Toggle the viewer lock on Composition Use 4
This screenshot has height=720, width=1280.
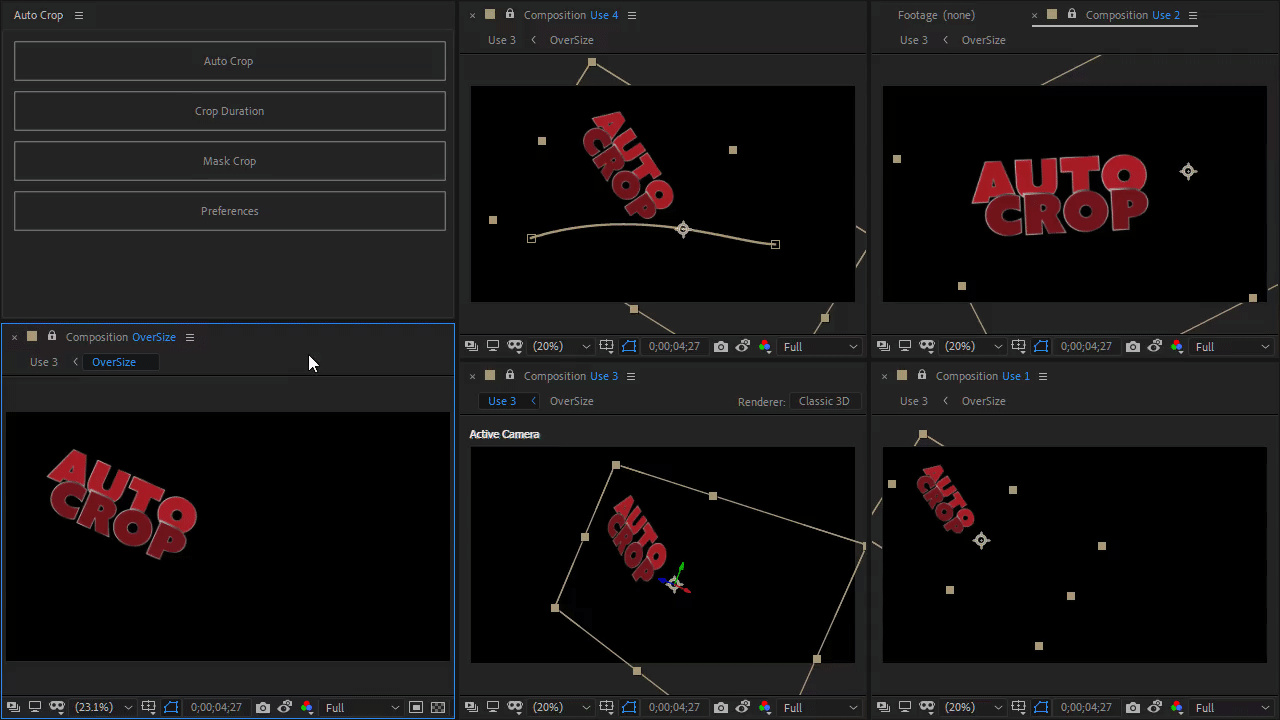click(x=510, y=15)
